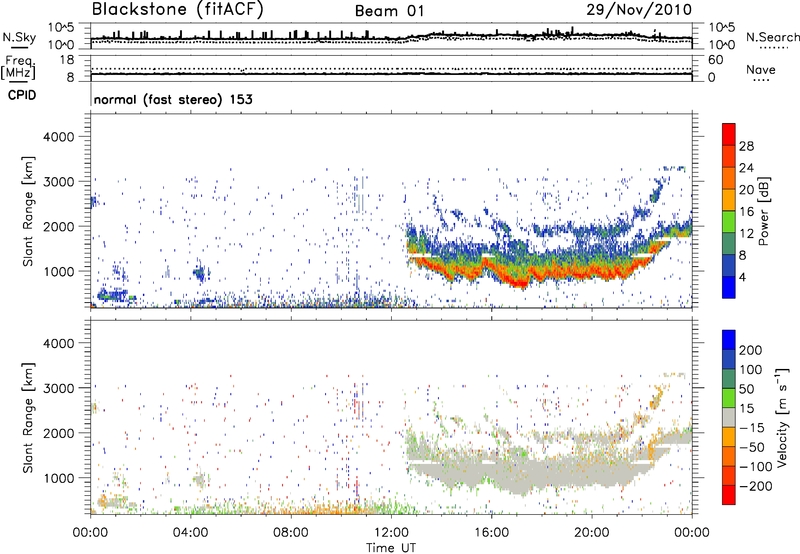Select the "Beam 01" heading
The image size is (800, 554).
pos(389,11)
